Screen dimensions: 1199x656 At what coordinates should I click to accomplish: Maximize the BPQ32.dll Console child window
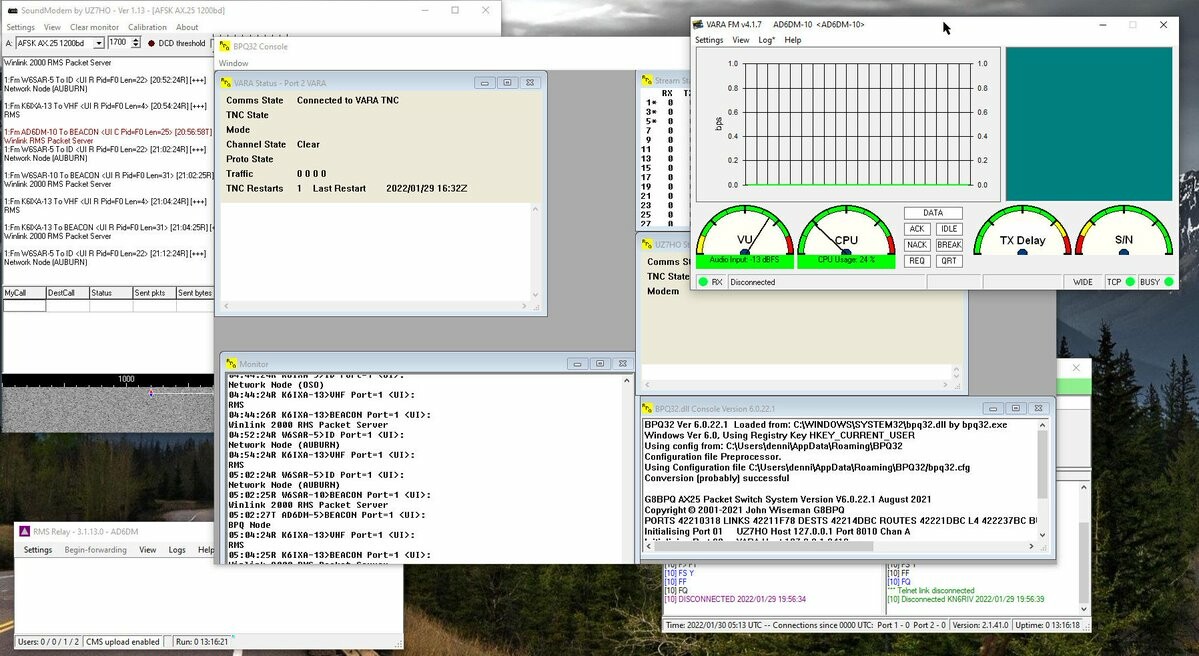pyautogui.click(x=1015, y=408)
